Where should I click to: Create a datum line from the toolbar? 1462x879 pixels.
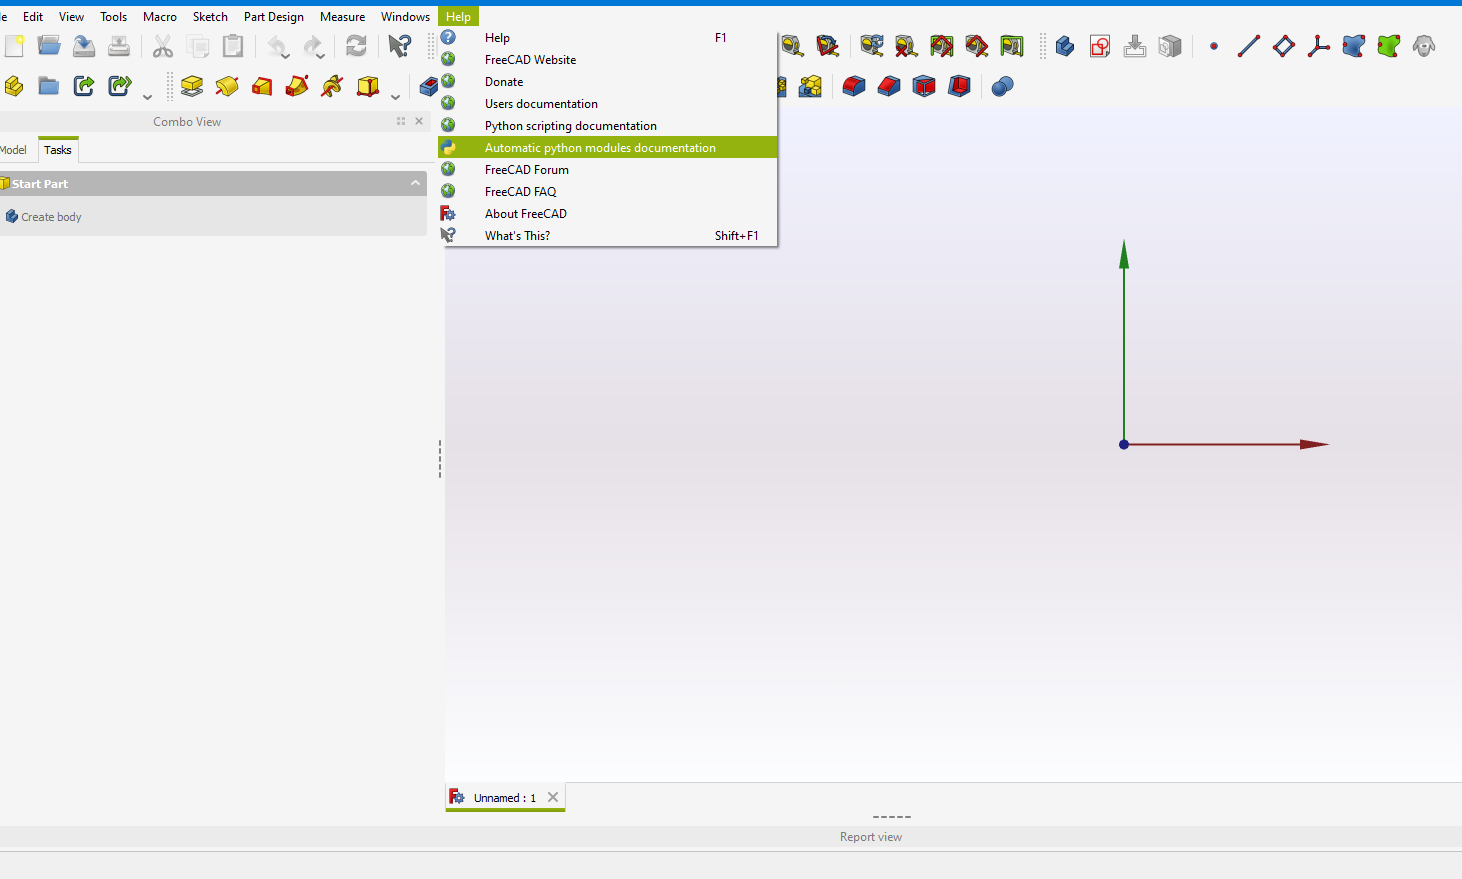1248,46
